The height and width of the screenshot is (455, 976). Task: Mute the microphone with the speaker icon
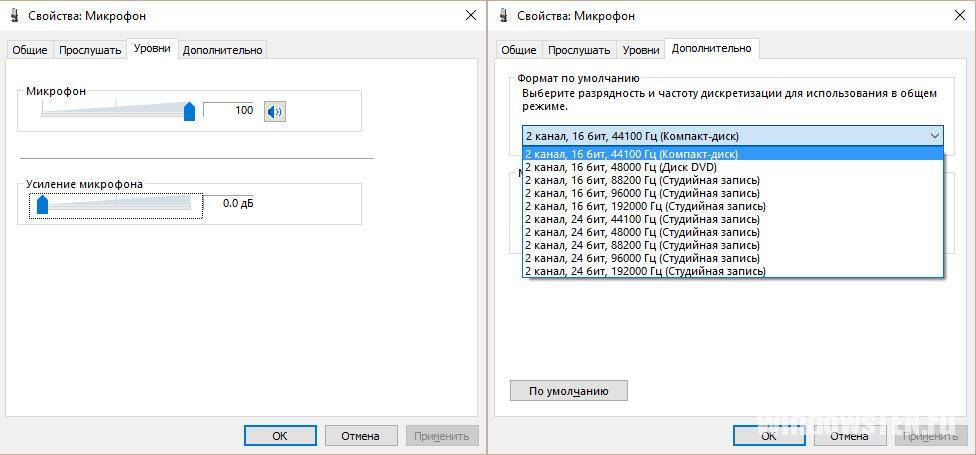(x=274, y=111)
